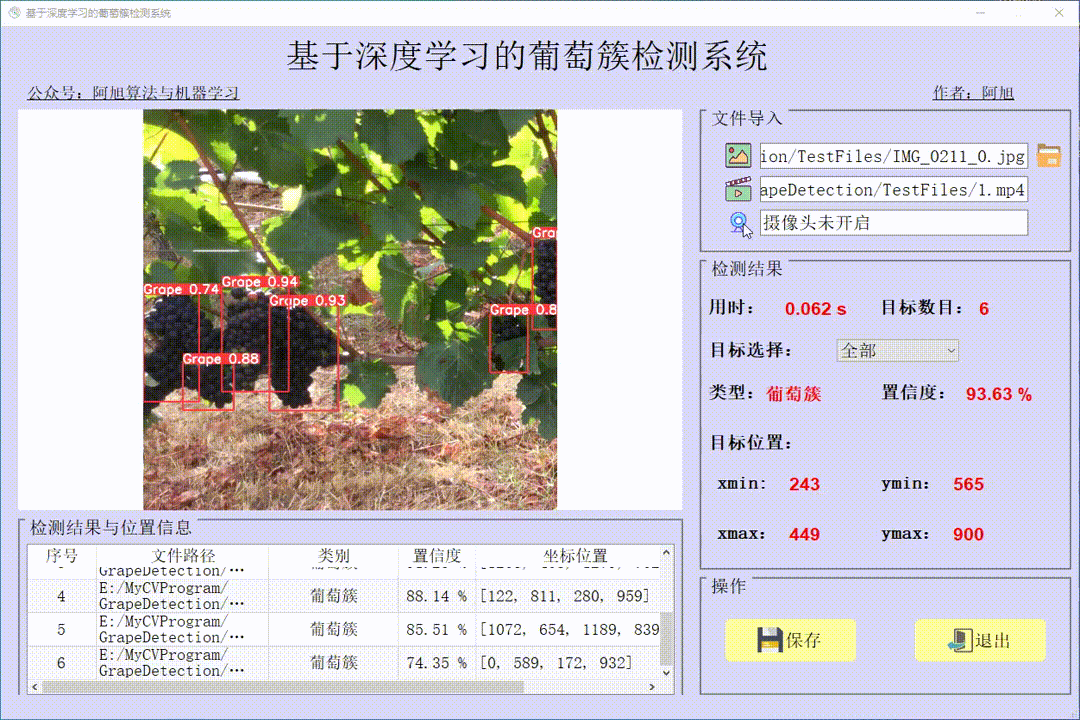Click the Grape 0.74 detection label
The image size is (1080, 720).
click(181, 289)
